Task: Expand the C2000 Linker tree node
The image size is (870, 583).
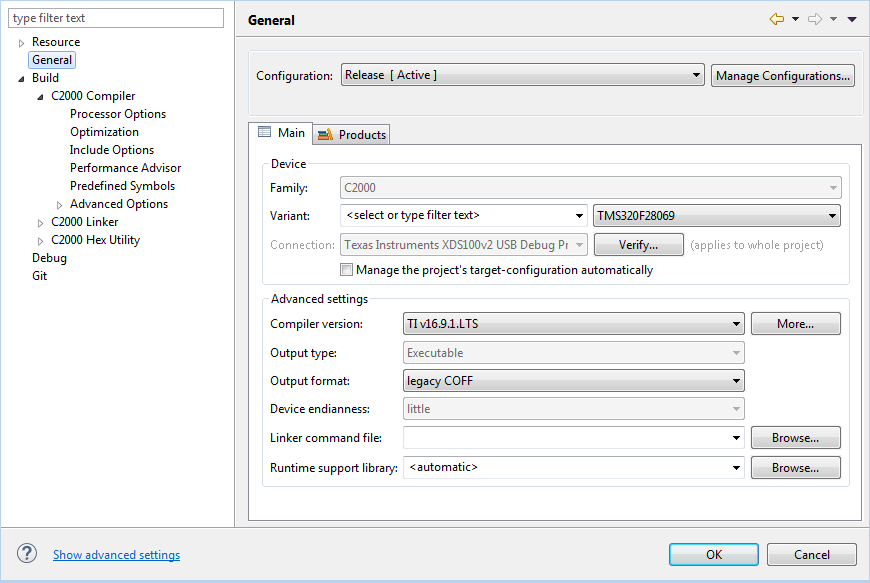Action: (41, 223)
